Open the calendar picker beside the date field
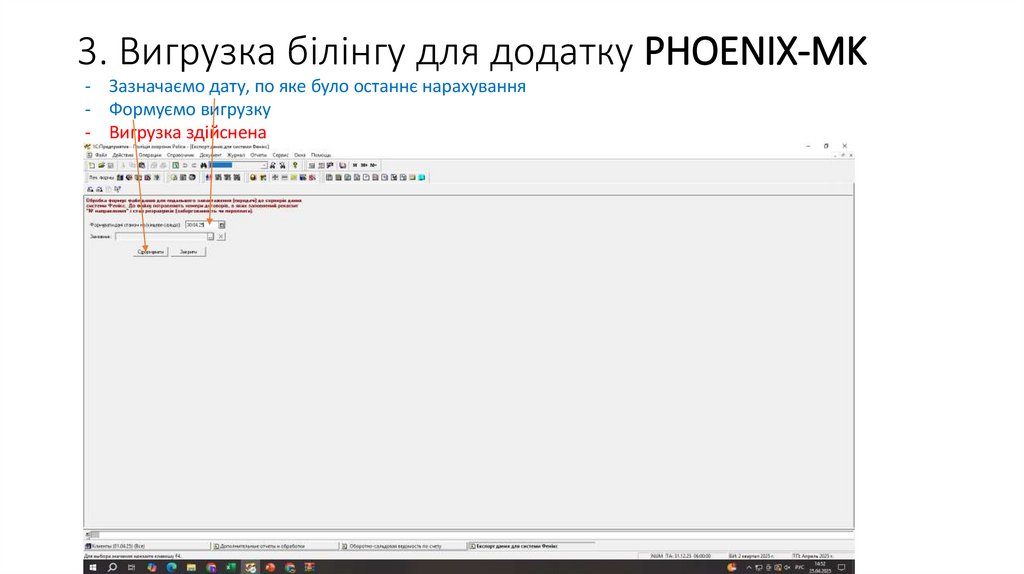Image resolution: width=1024 pixels, height=574 pixels. (221, 225)
